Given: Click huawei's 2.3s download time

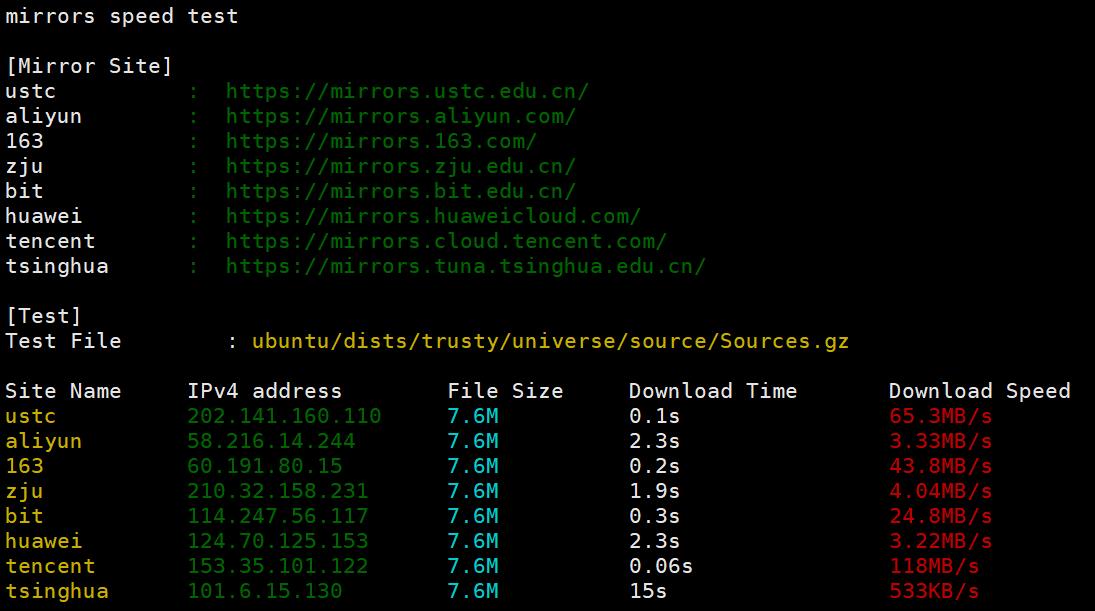Looking at the screenshot, I should tap(654, 541).
